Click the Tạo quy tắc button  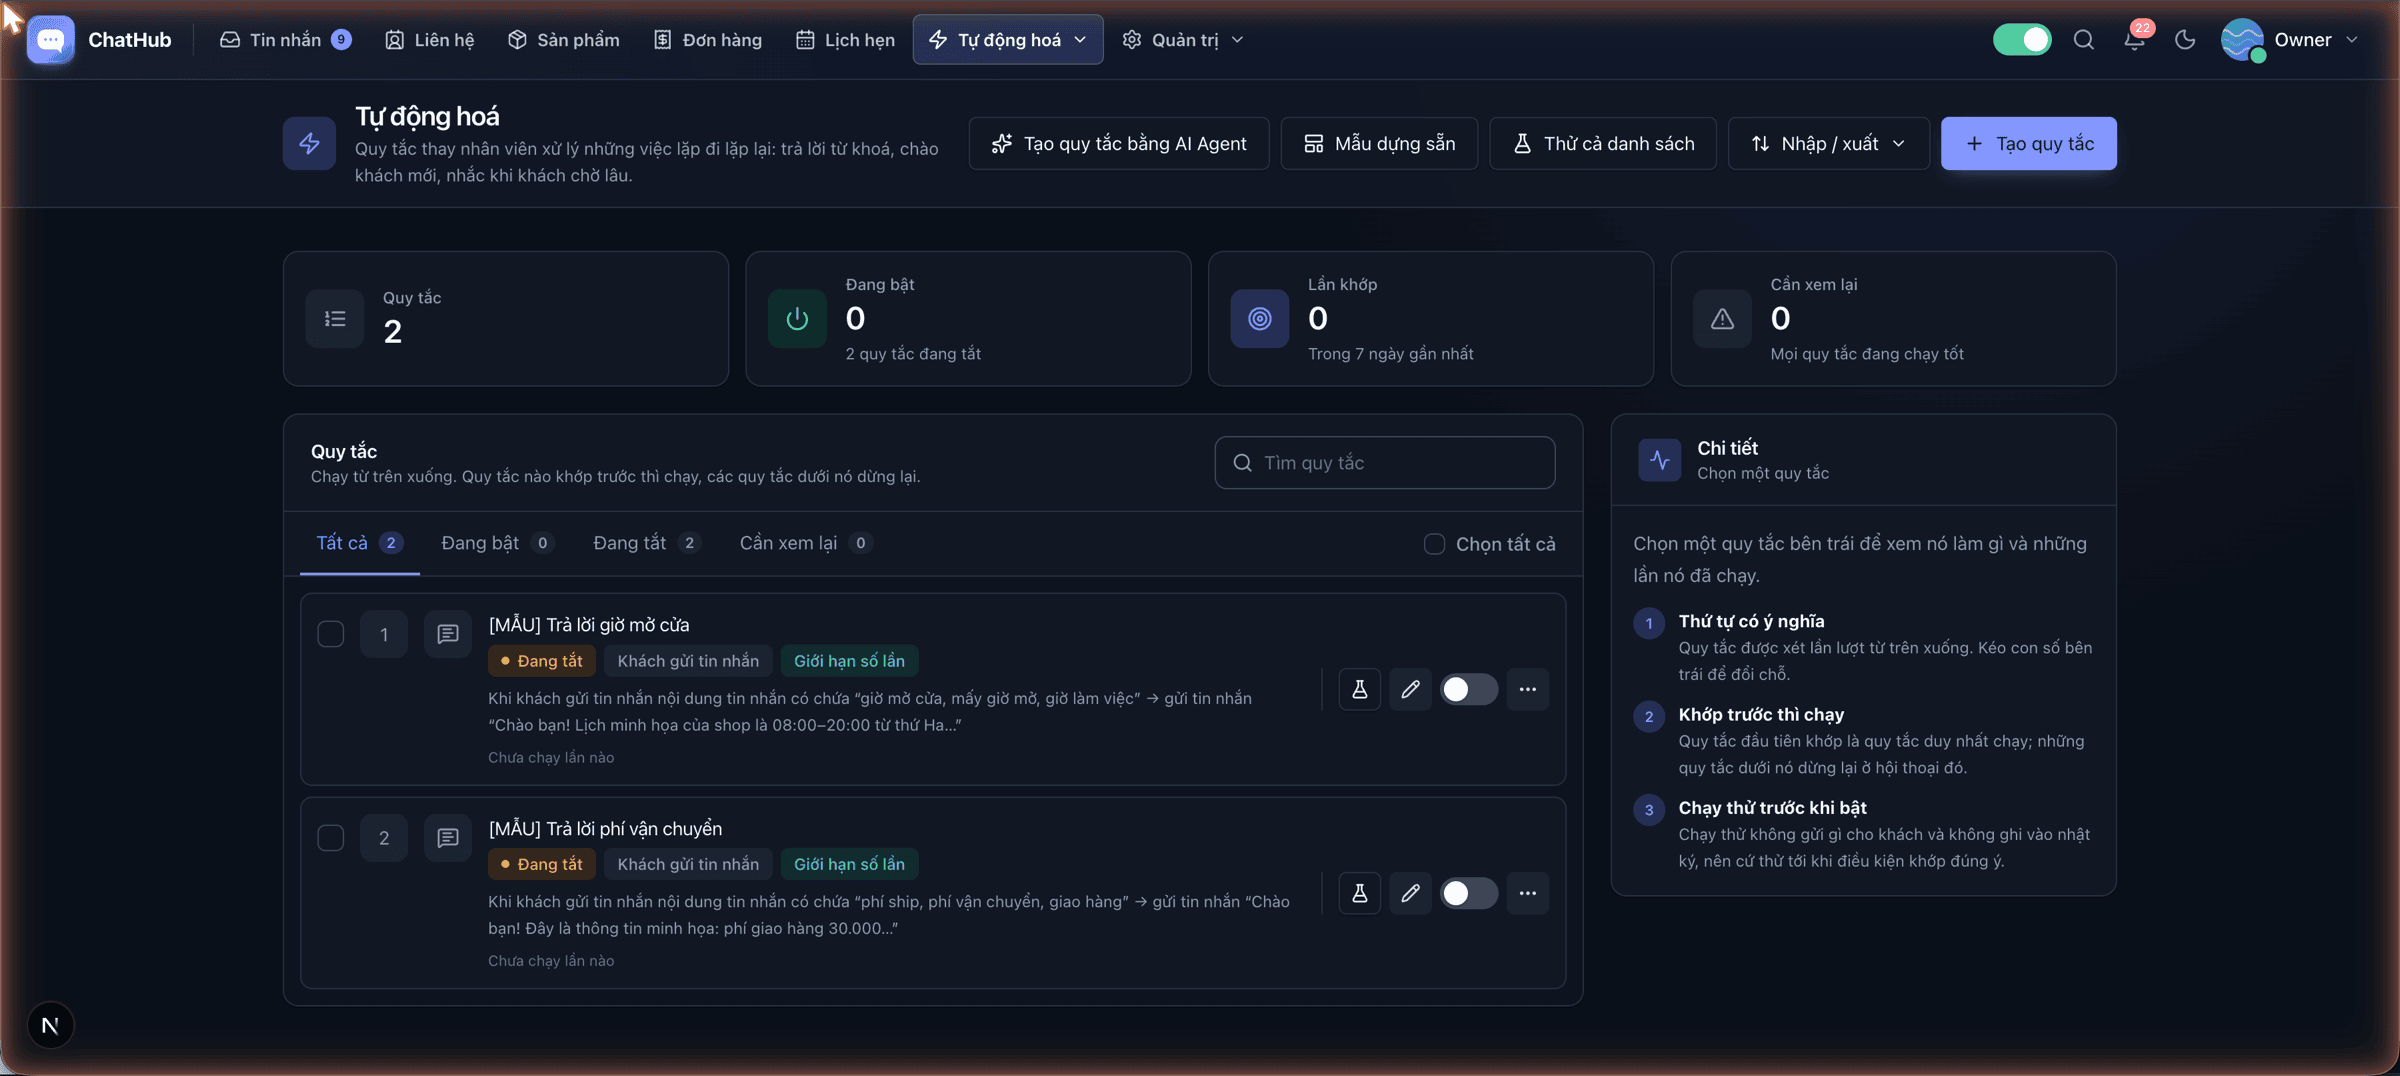point(2028,143)
